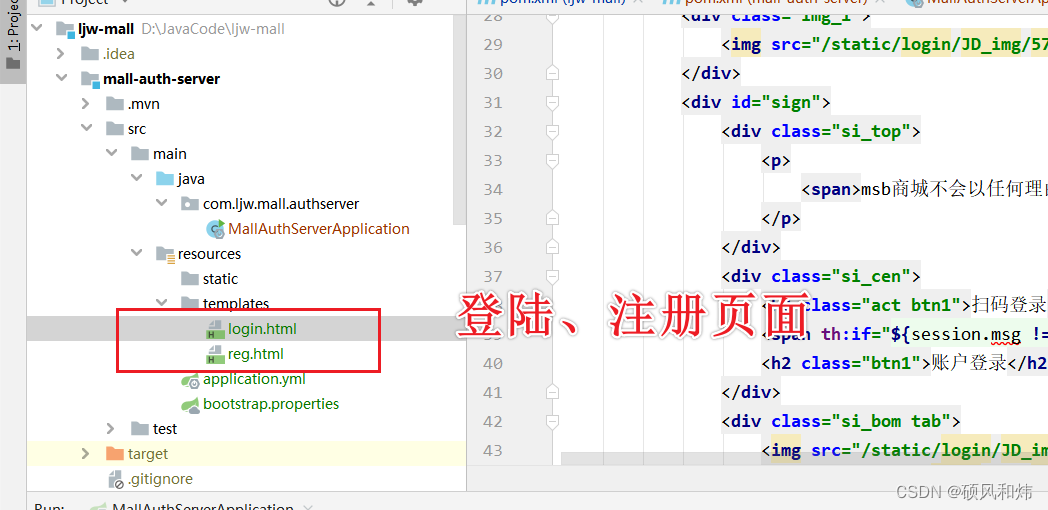This screenshot has height=510, width=1048.
Task: Toggle code fold at line 32
Action: [x=552, y=131]
